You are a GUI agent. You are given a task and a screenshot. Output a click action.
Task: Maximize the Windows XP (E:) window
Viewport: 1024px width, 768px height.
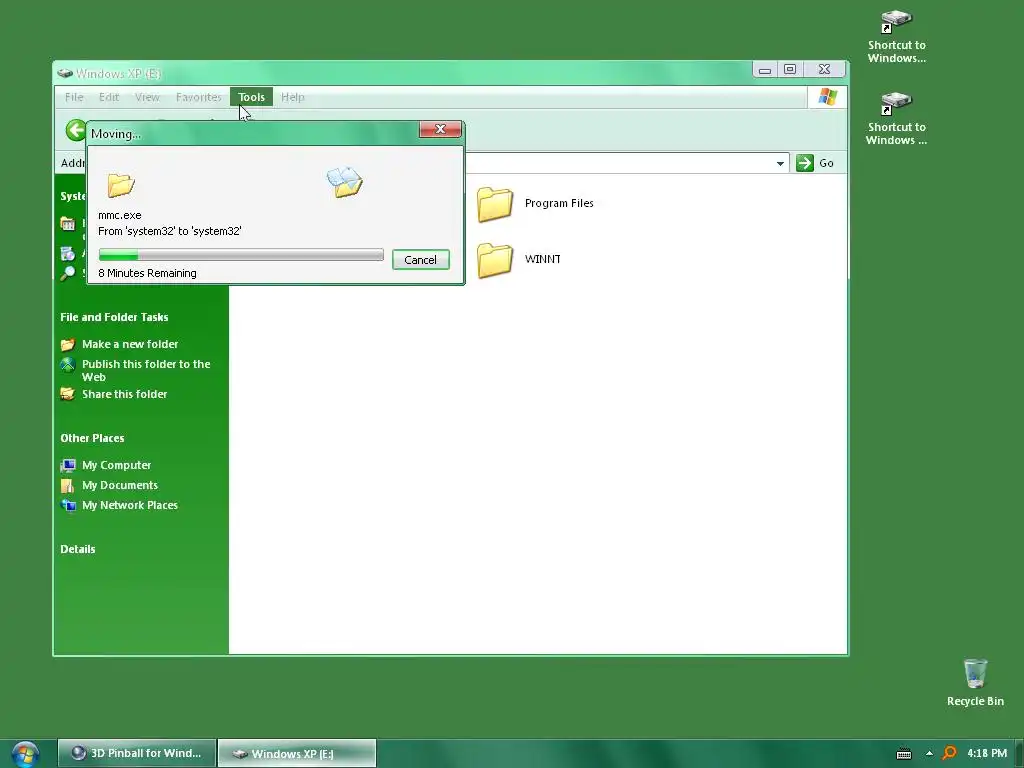tap(790, 69)
